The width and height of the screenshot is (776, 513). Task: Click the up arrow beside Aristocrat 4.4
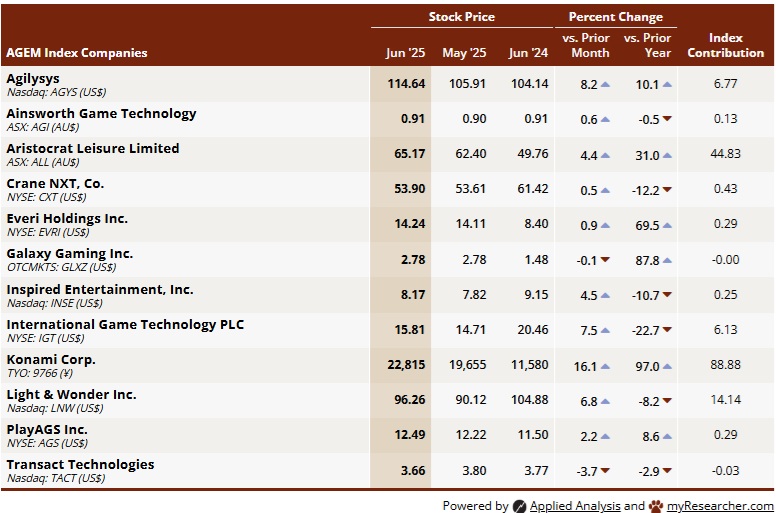[605, 155]
